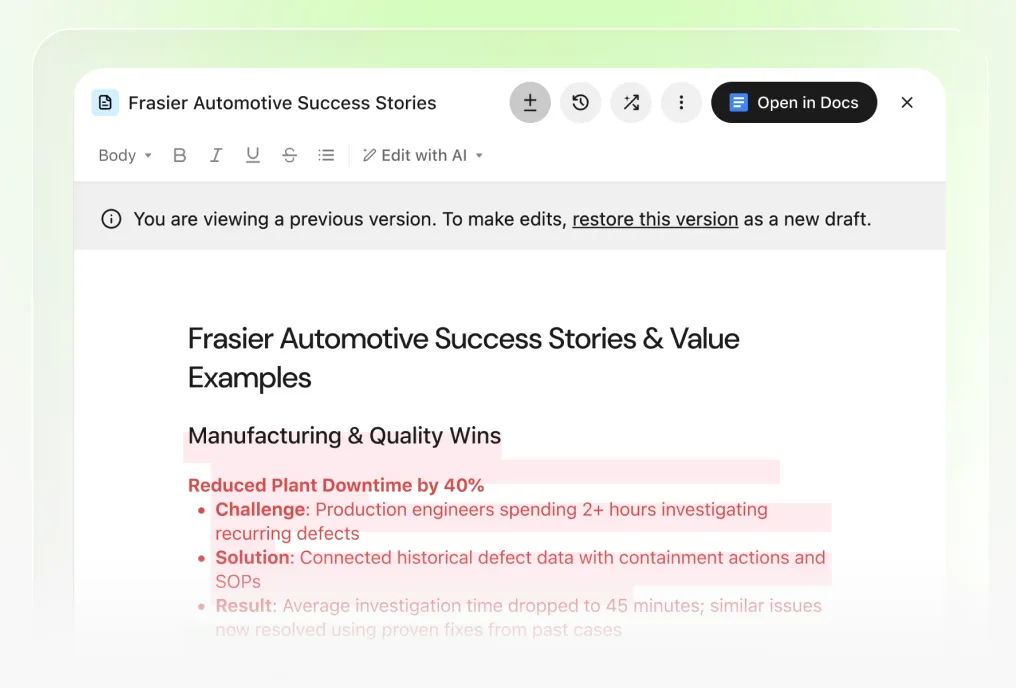Click the pencil icon beside Edit with AI
The height and width of the screenshot is (688, 1016).
point(369,155)
